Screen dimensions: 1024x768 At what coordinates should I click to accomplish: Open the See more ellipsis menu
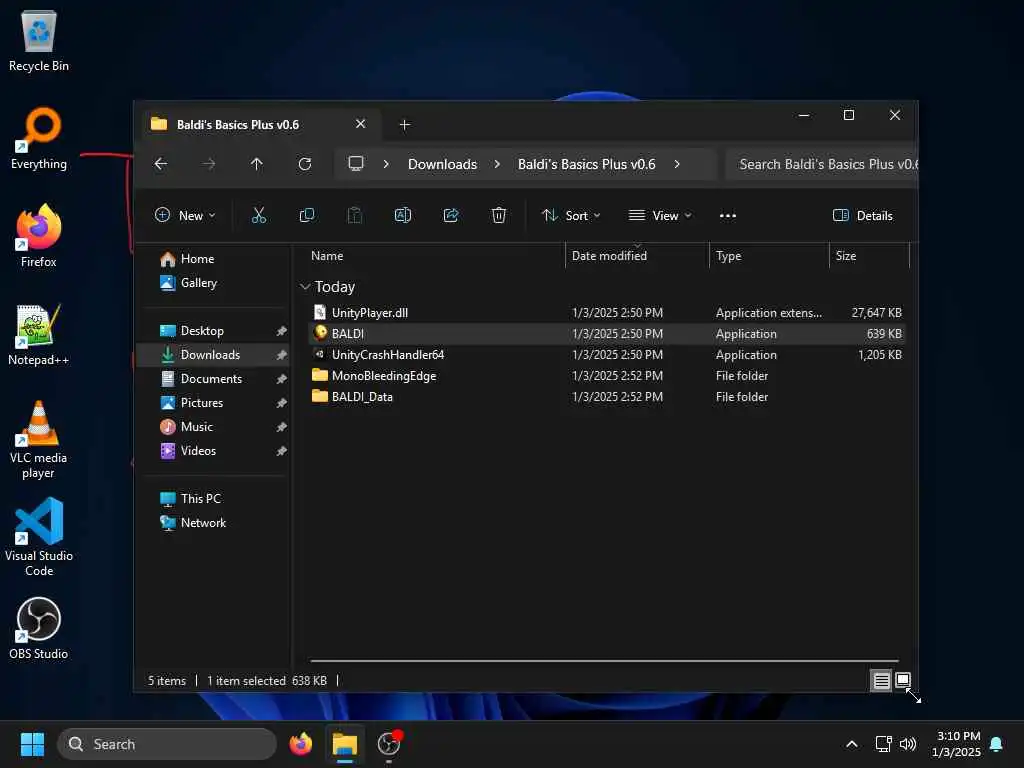point(728,216)
